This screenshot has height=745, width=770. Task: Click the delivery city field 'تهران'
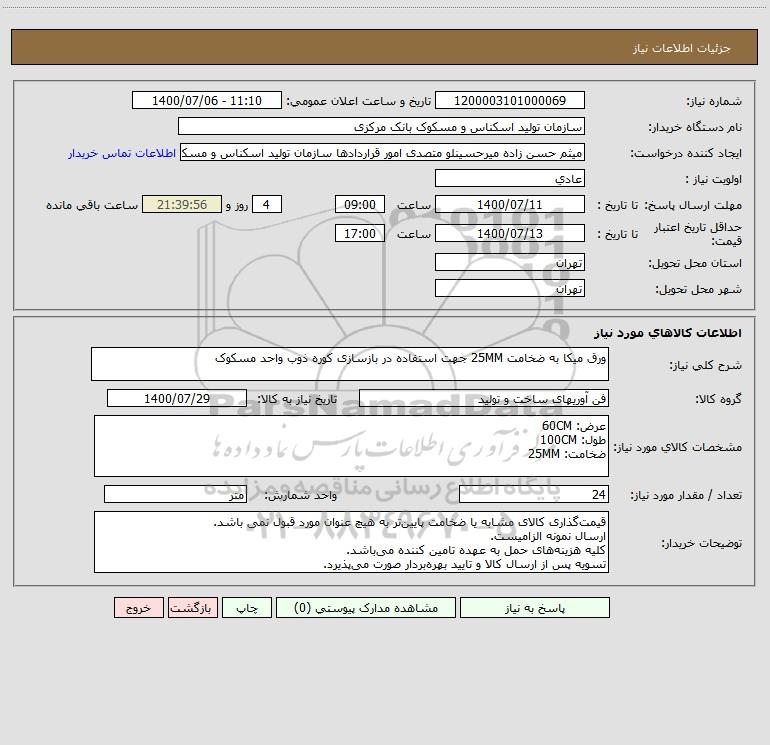[510, 288]
